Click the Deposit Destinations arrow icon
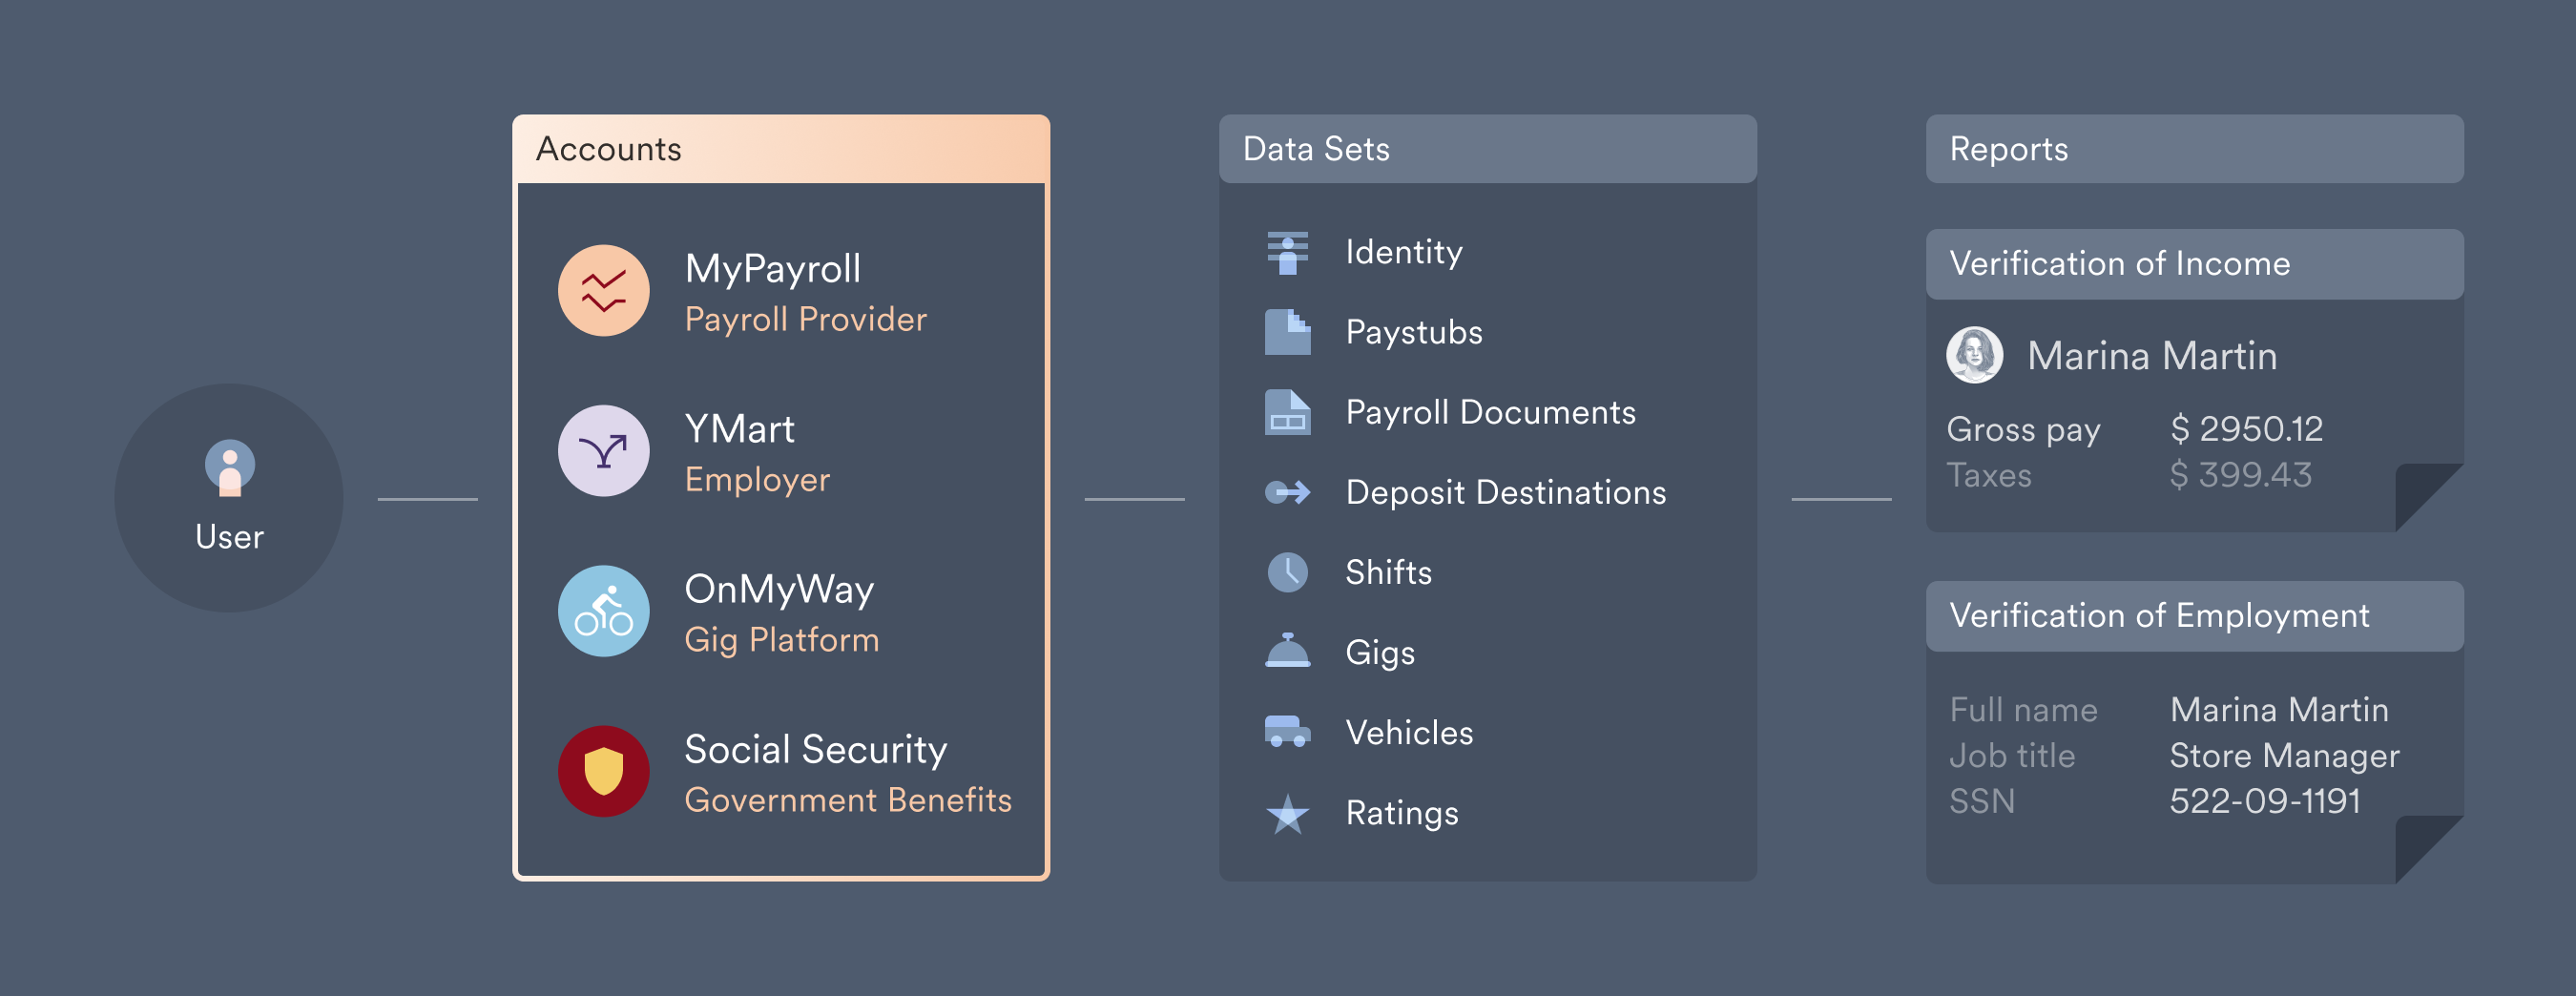Image resolution: width=2576 pixels, height=996 pixels. 1288,492
